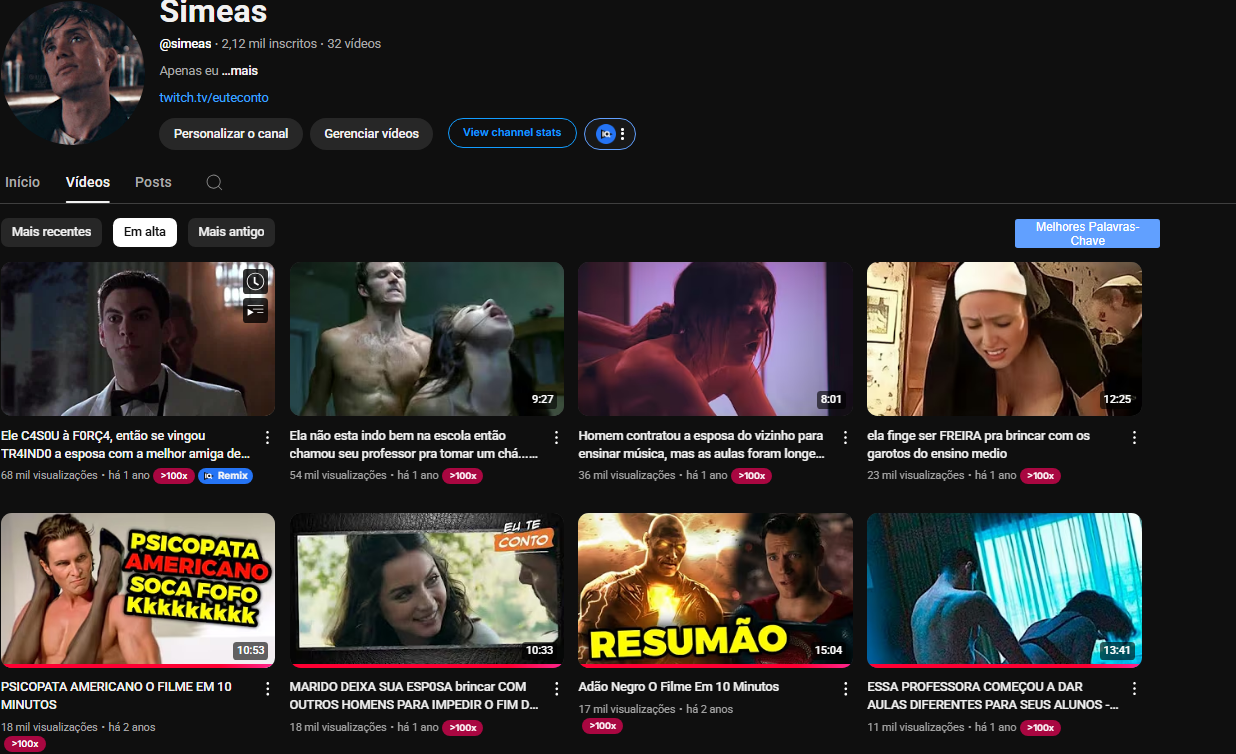Click the >100x badge under 'ela finge ser FREIRA'
This screenshot has width=1236, height=754.
1040,476
